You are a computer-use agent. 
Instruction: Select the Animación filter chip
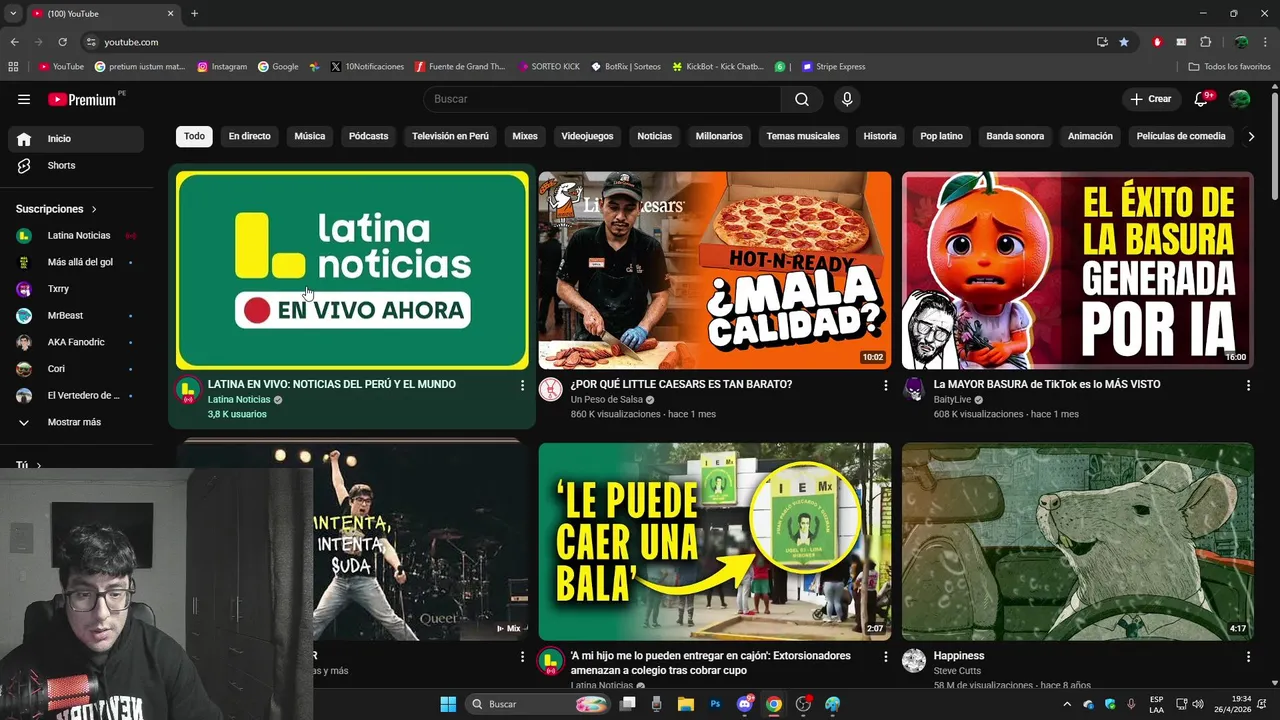pos(1090,136)
